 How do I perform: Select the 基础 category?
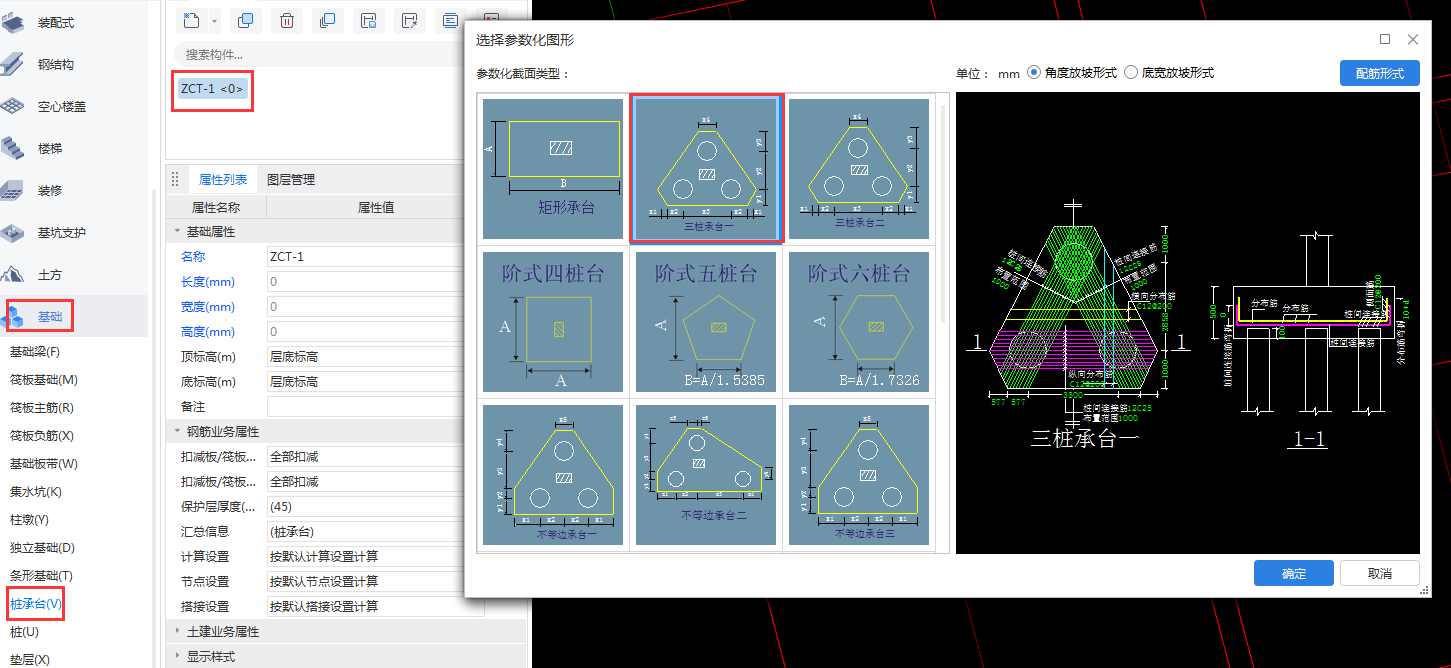pos(50,317)
